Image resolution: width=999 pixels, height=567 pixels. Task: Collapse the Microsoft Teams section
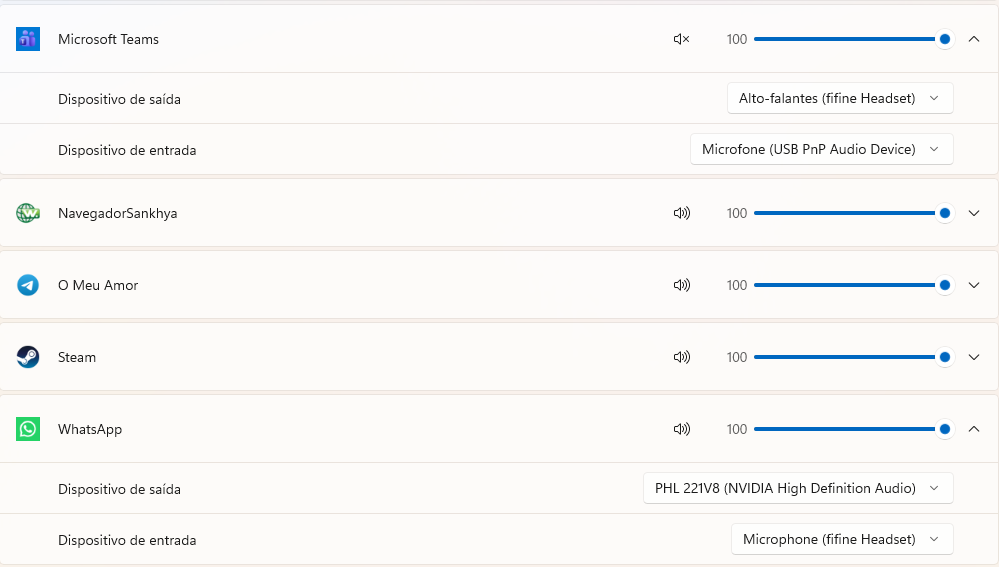pos(974,39)
